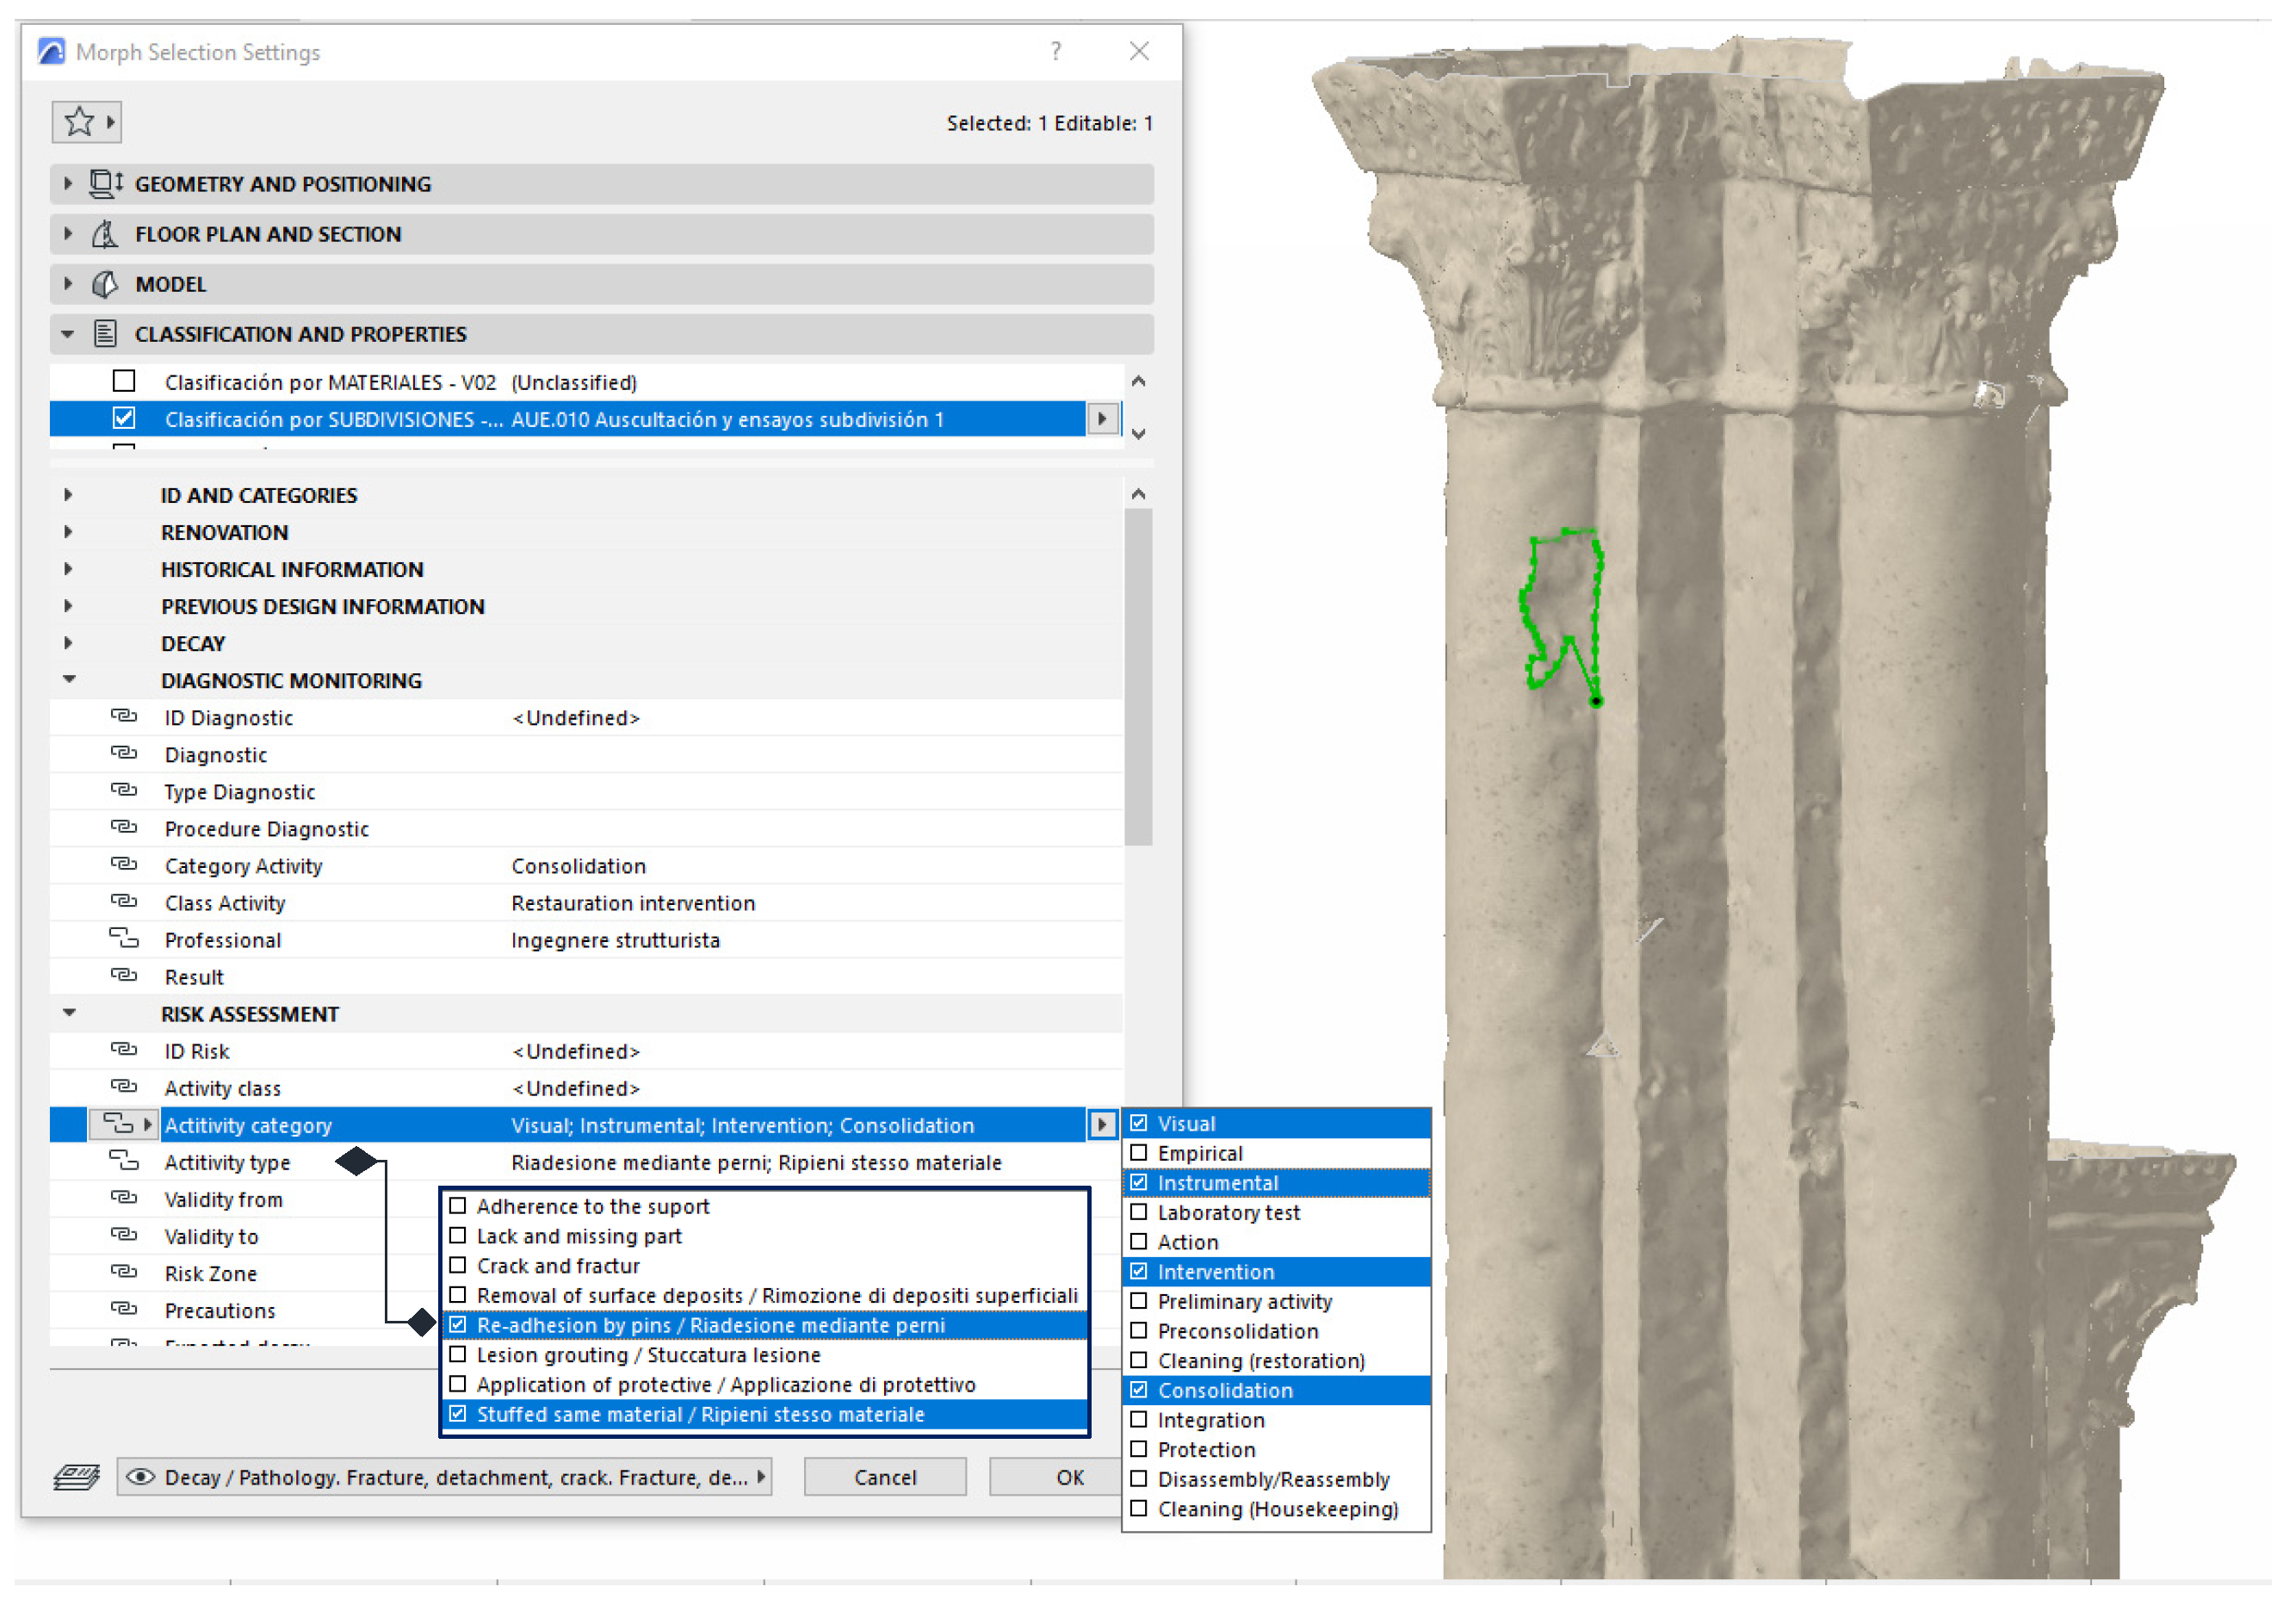Click the Cancel button
This screenshot has height=1605, width=2296.
point(885,1477)
